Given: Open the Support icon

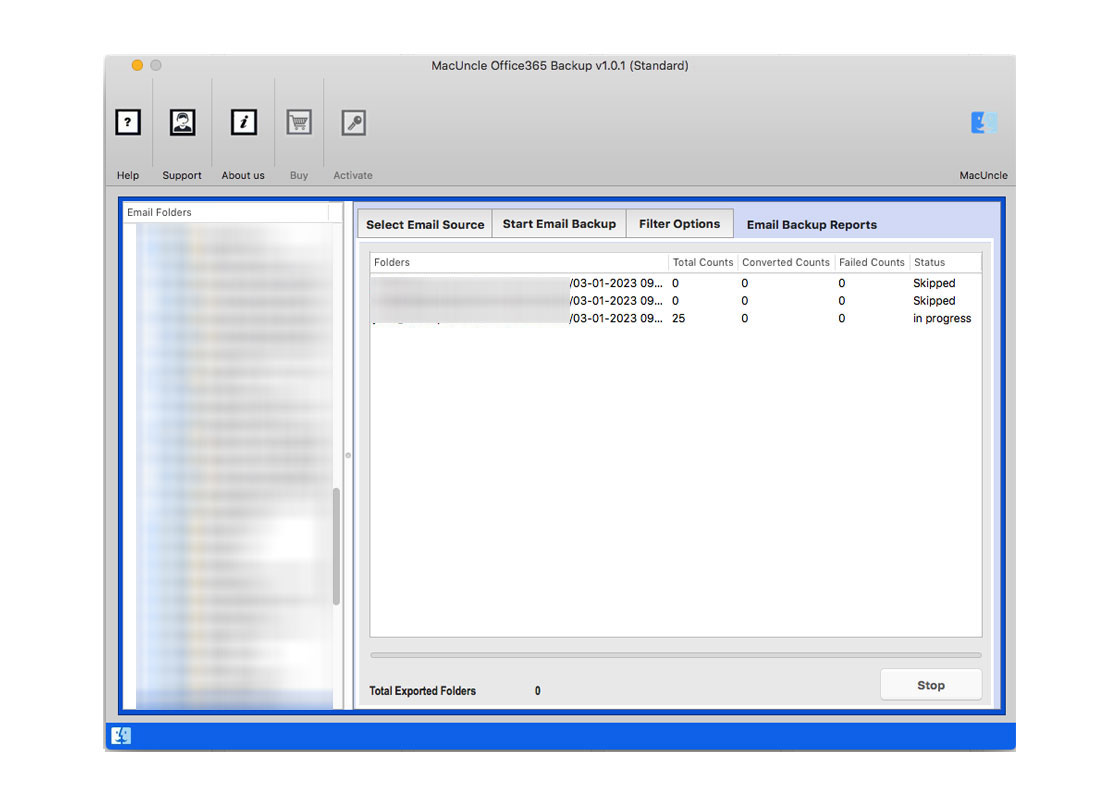Looking at the screenshot, I should (x=182, y=122).
